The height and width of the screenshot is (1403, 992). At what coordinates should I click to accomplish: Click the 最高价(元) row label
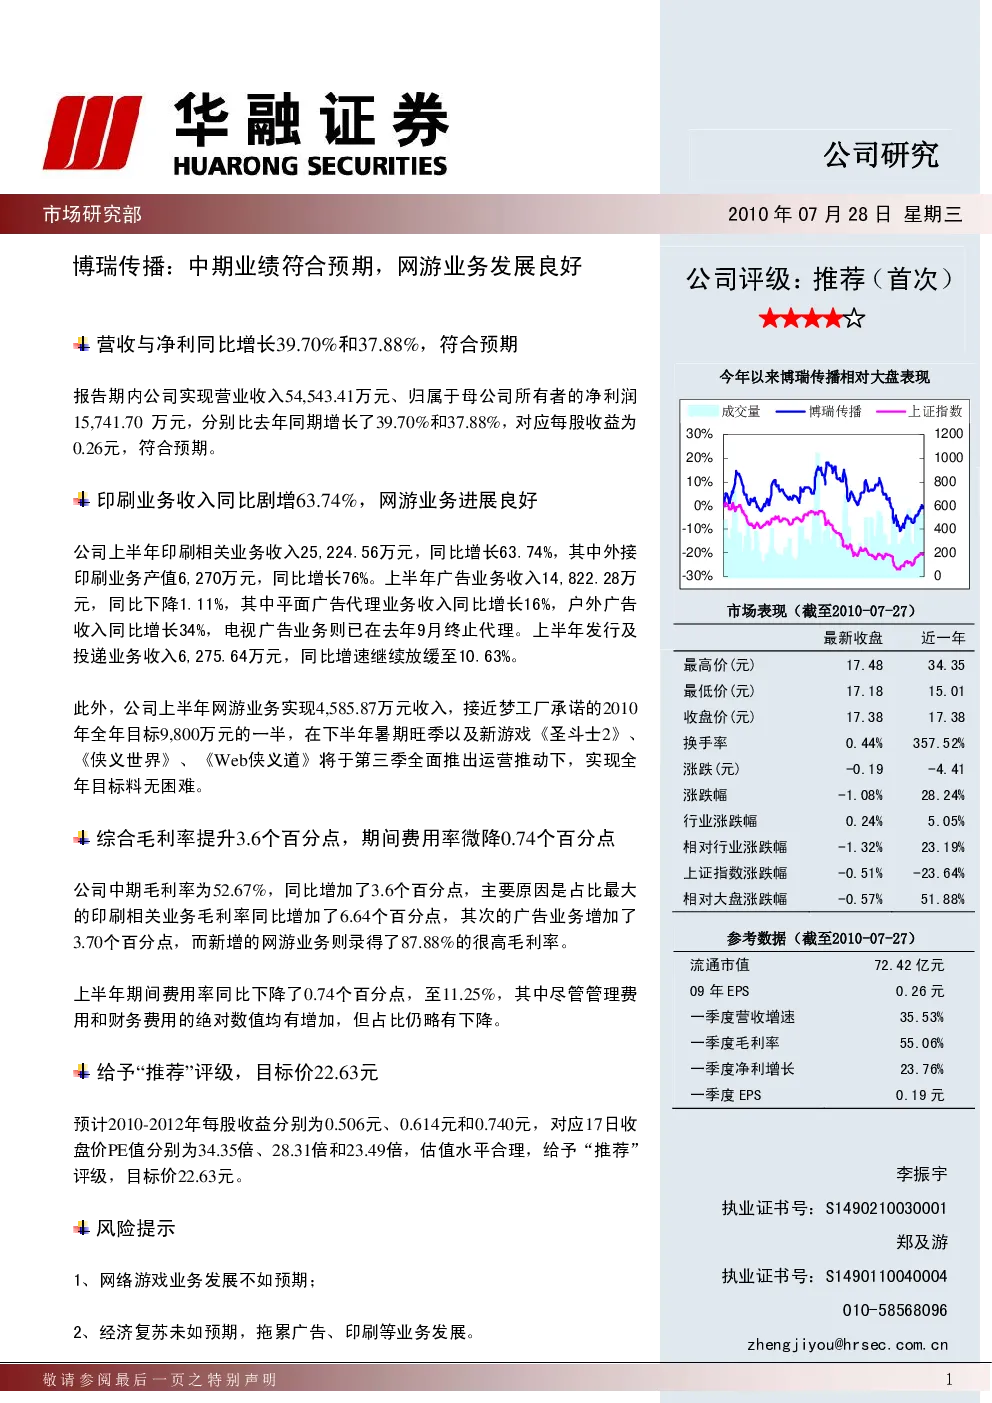pyautogui.click(x=719, y=665)
